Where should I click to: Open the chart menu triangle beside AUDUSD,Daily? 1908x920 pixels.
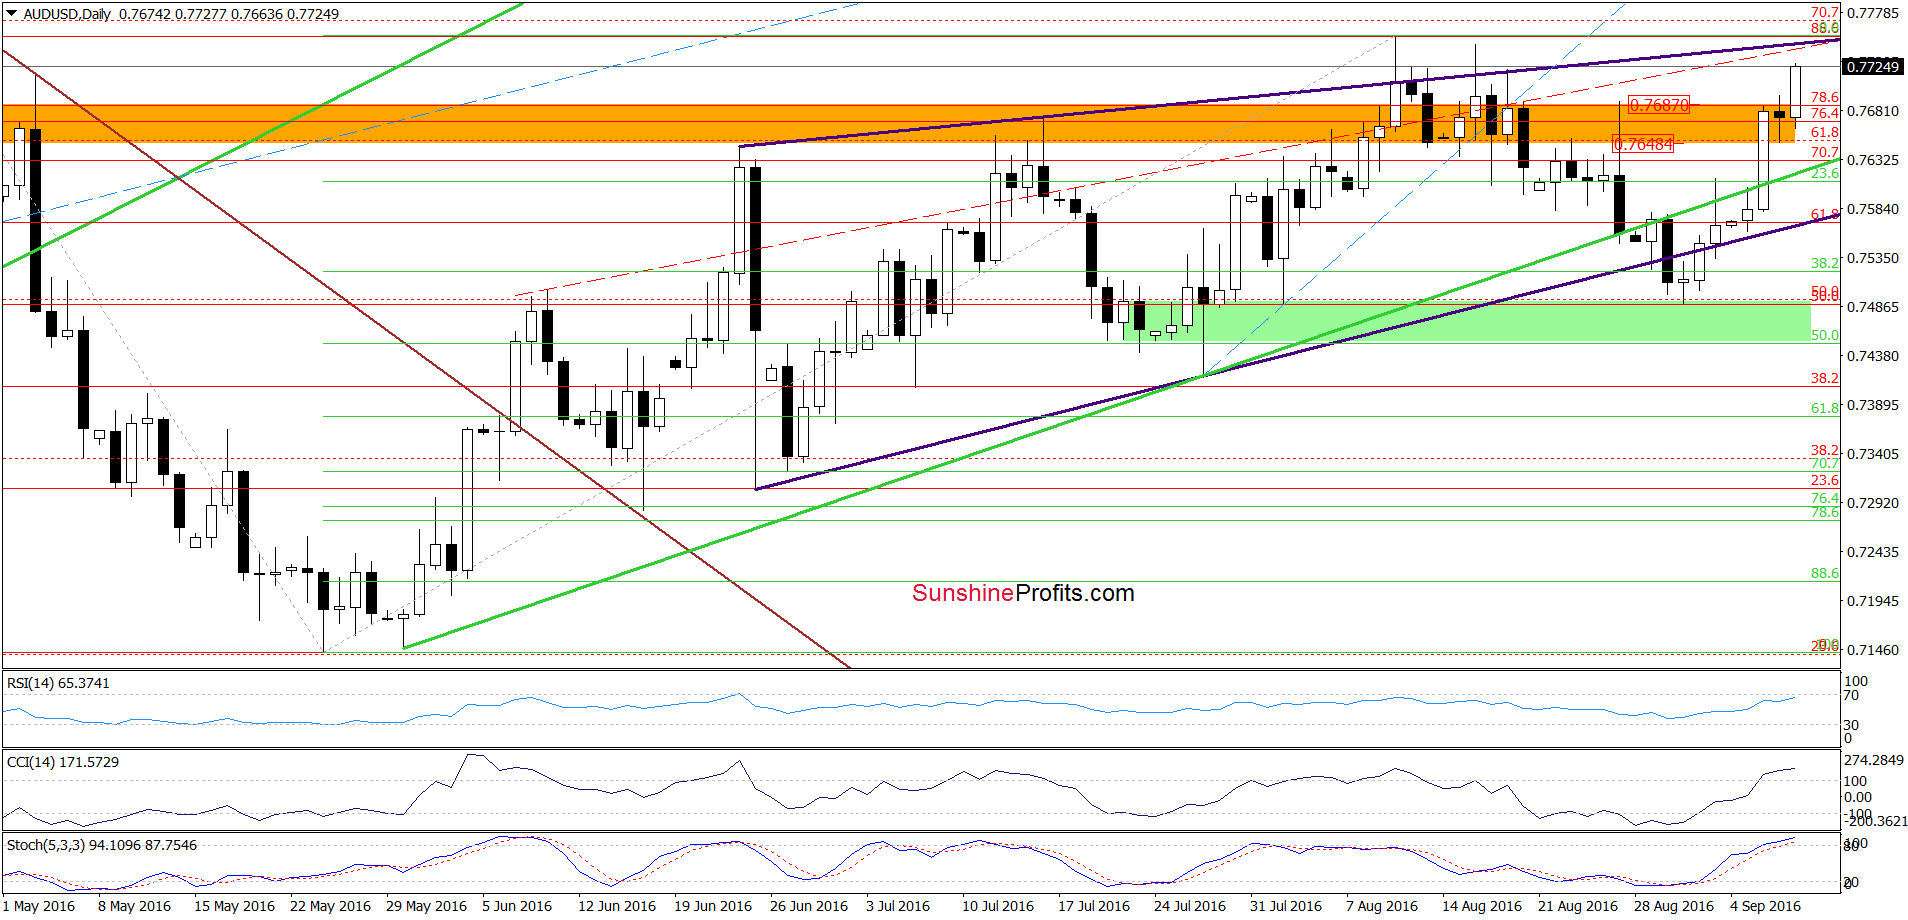(12, 14)
